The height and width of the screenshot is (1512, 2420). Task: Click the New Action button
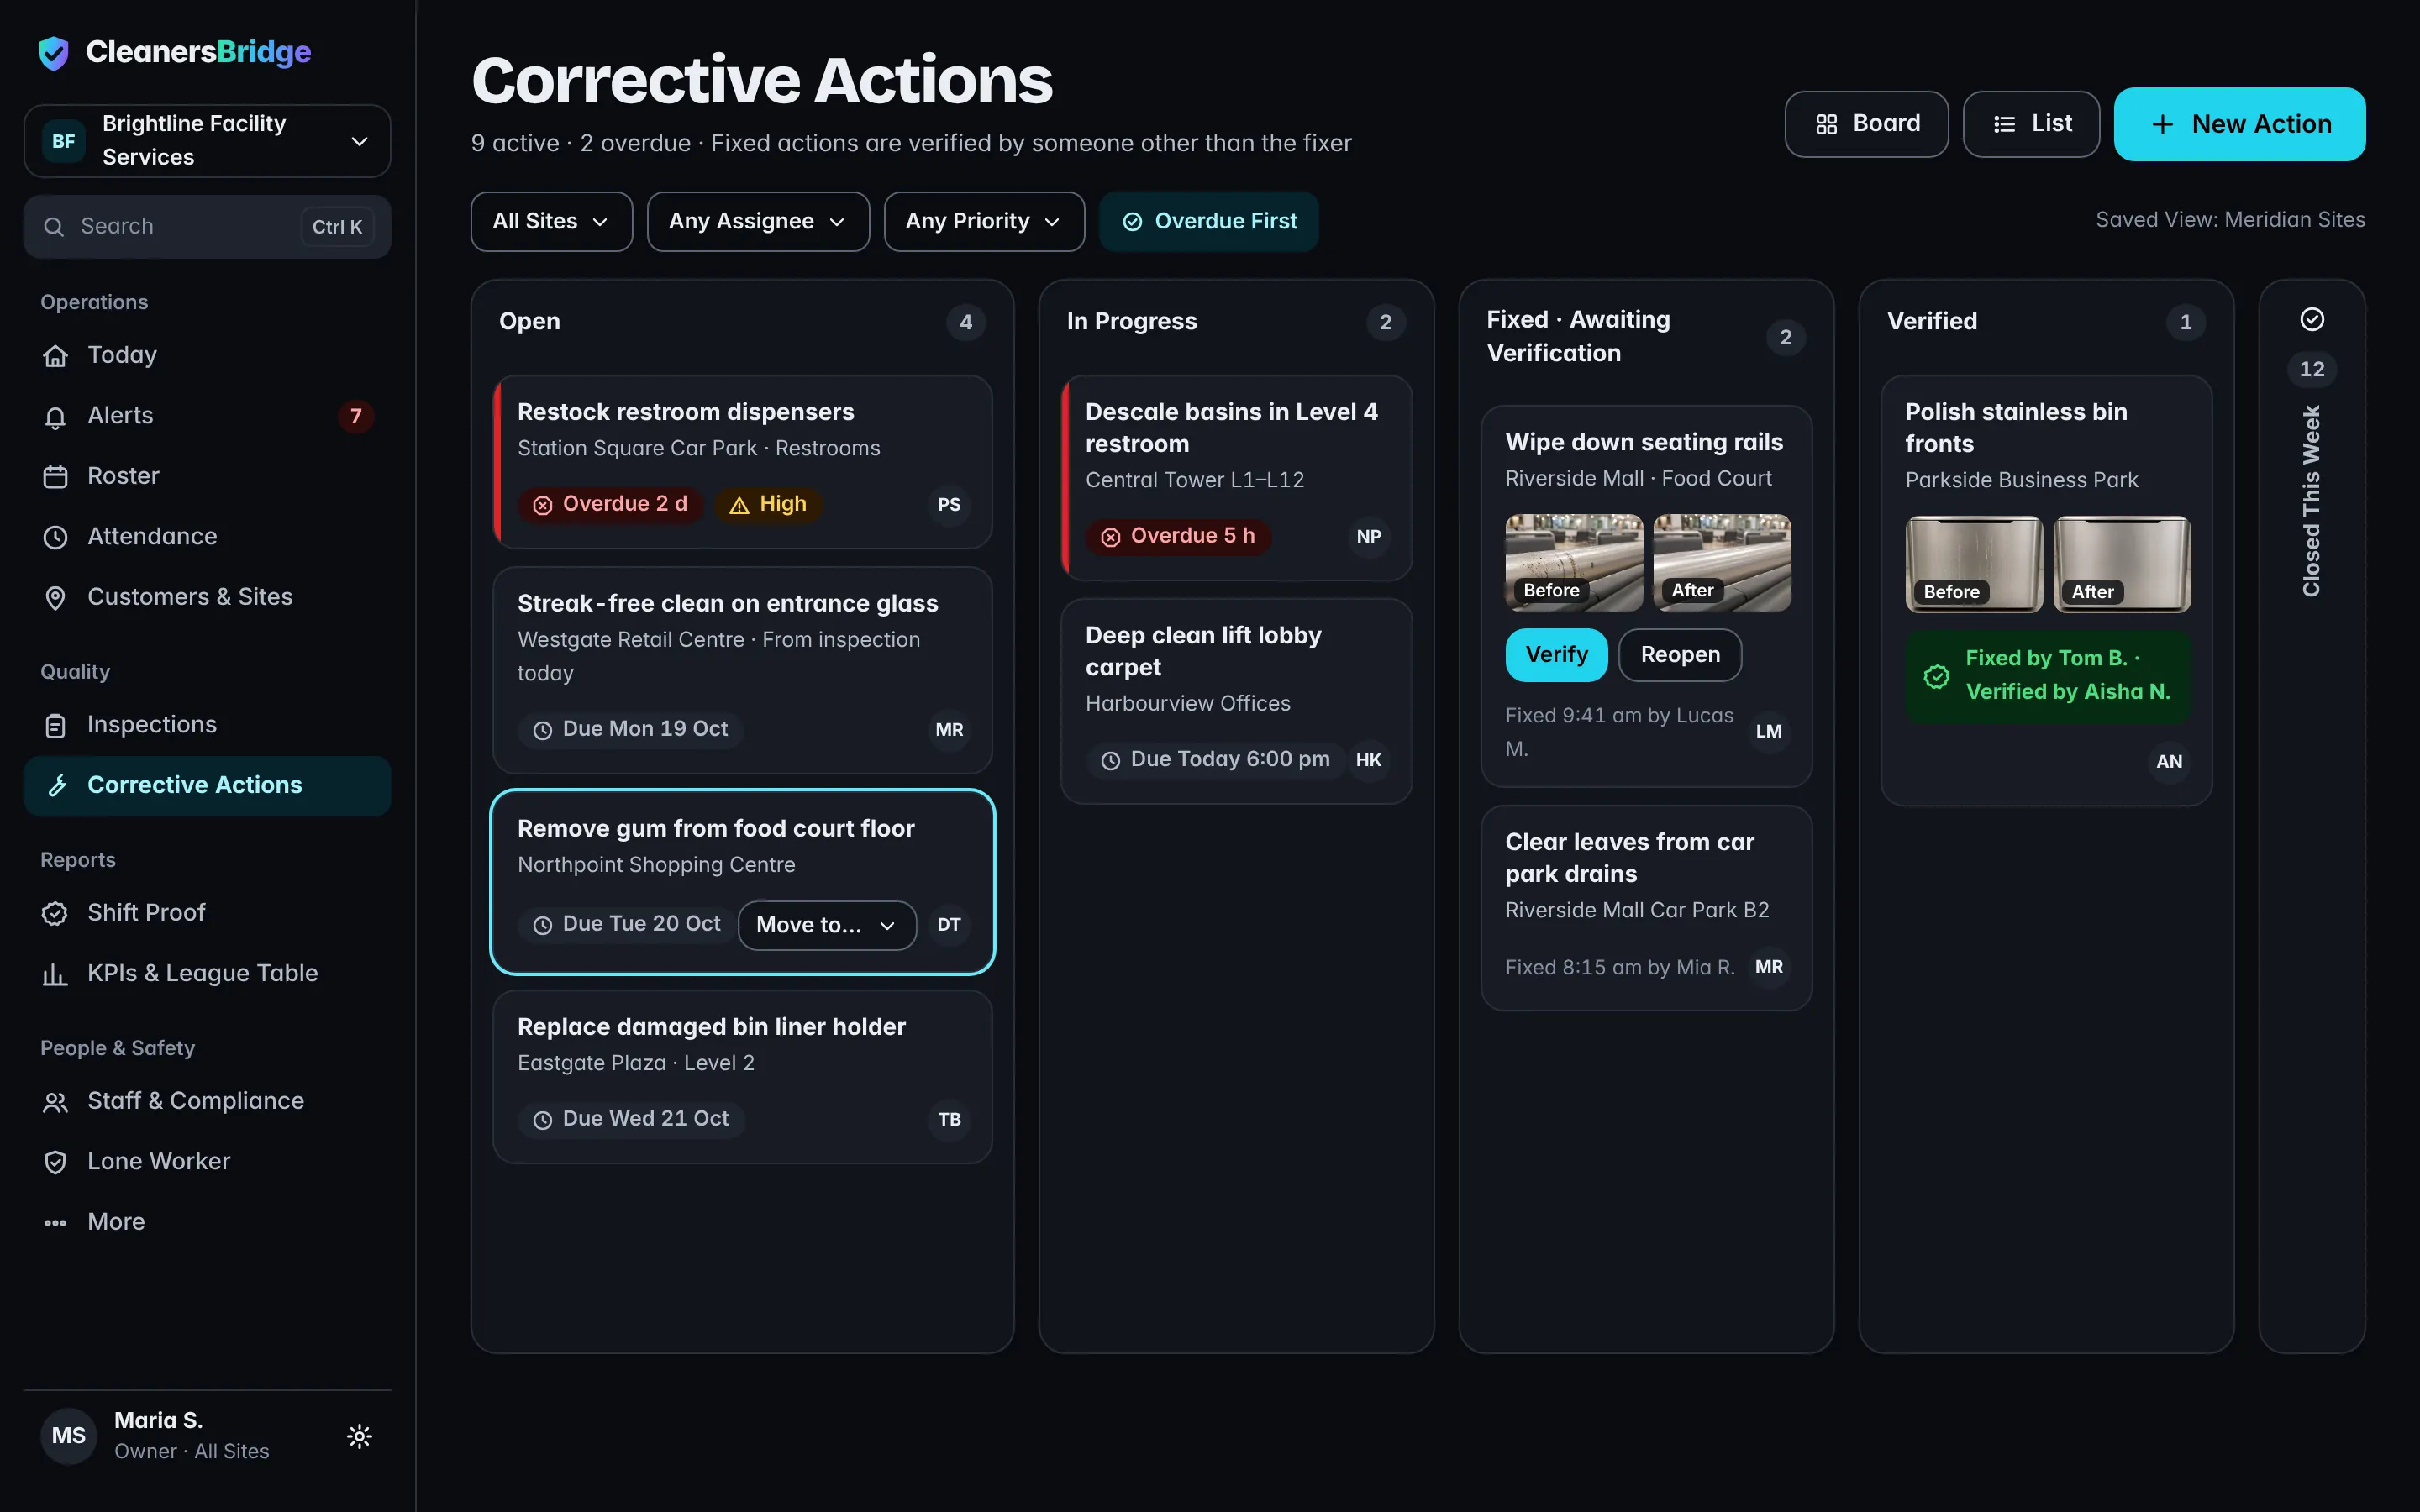2239,124
